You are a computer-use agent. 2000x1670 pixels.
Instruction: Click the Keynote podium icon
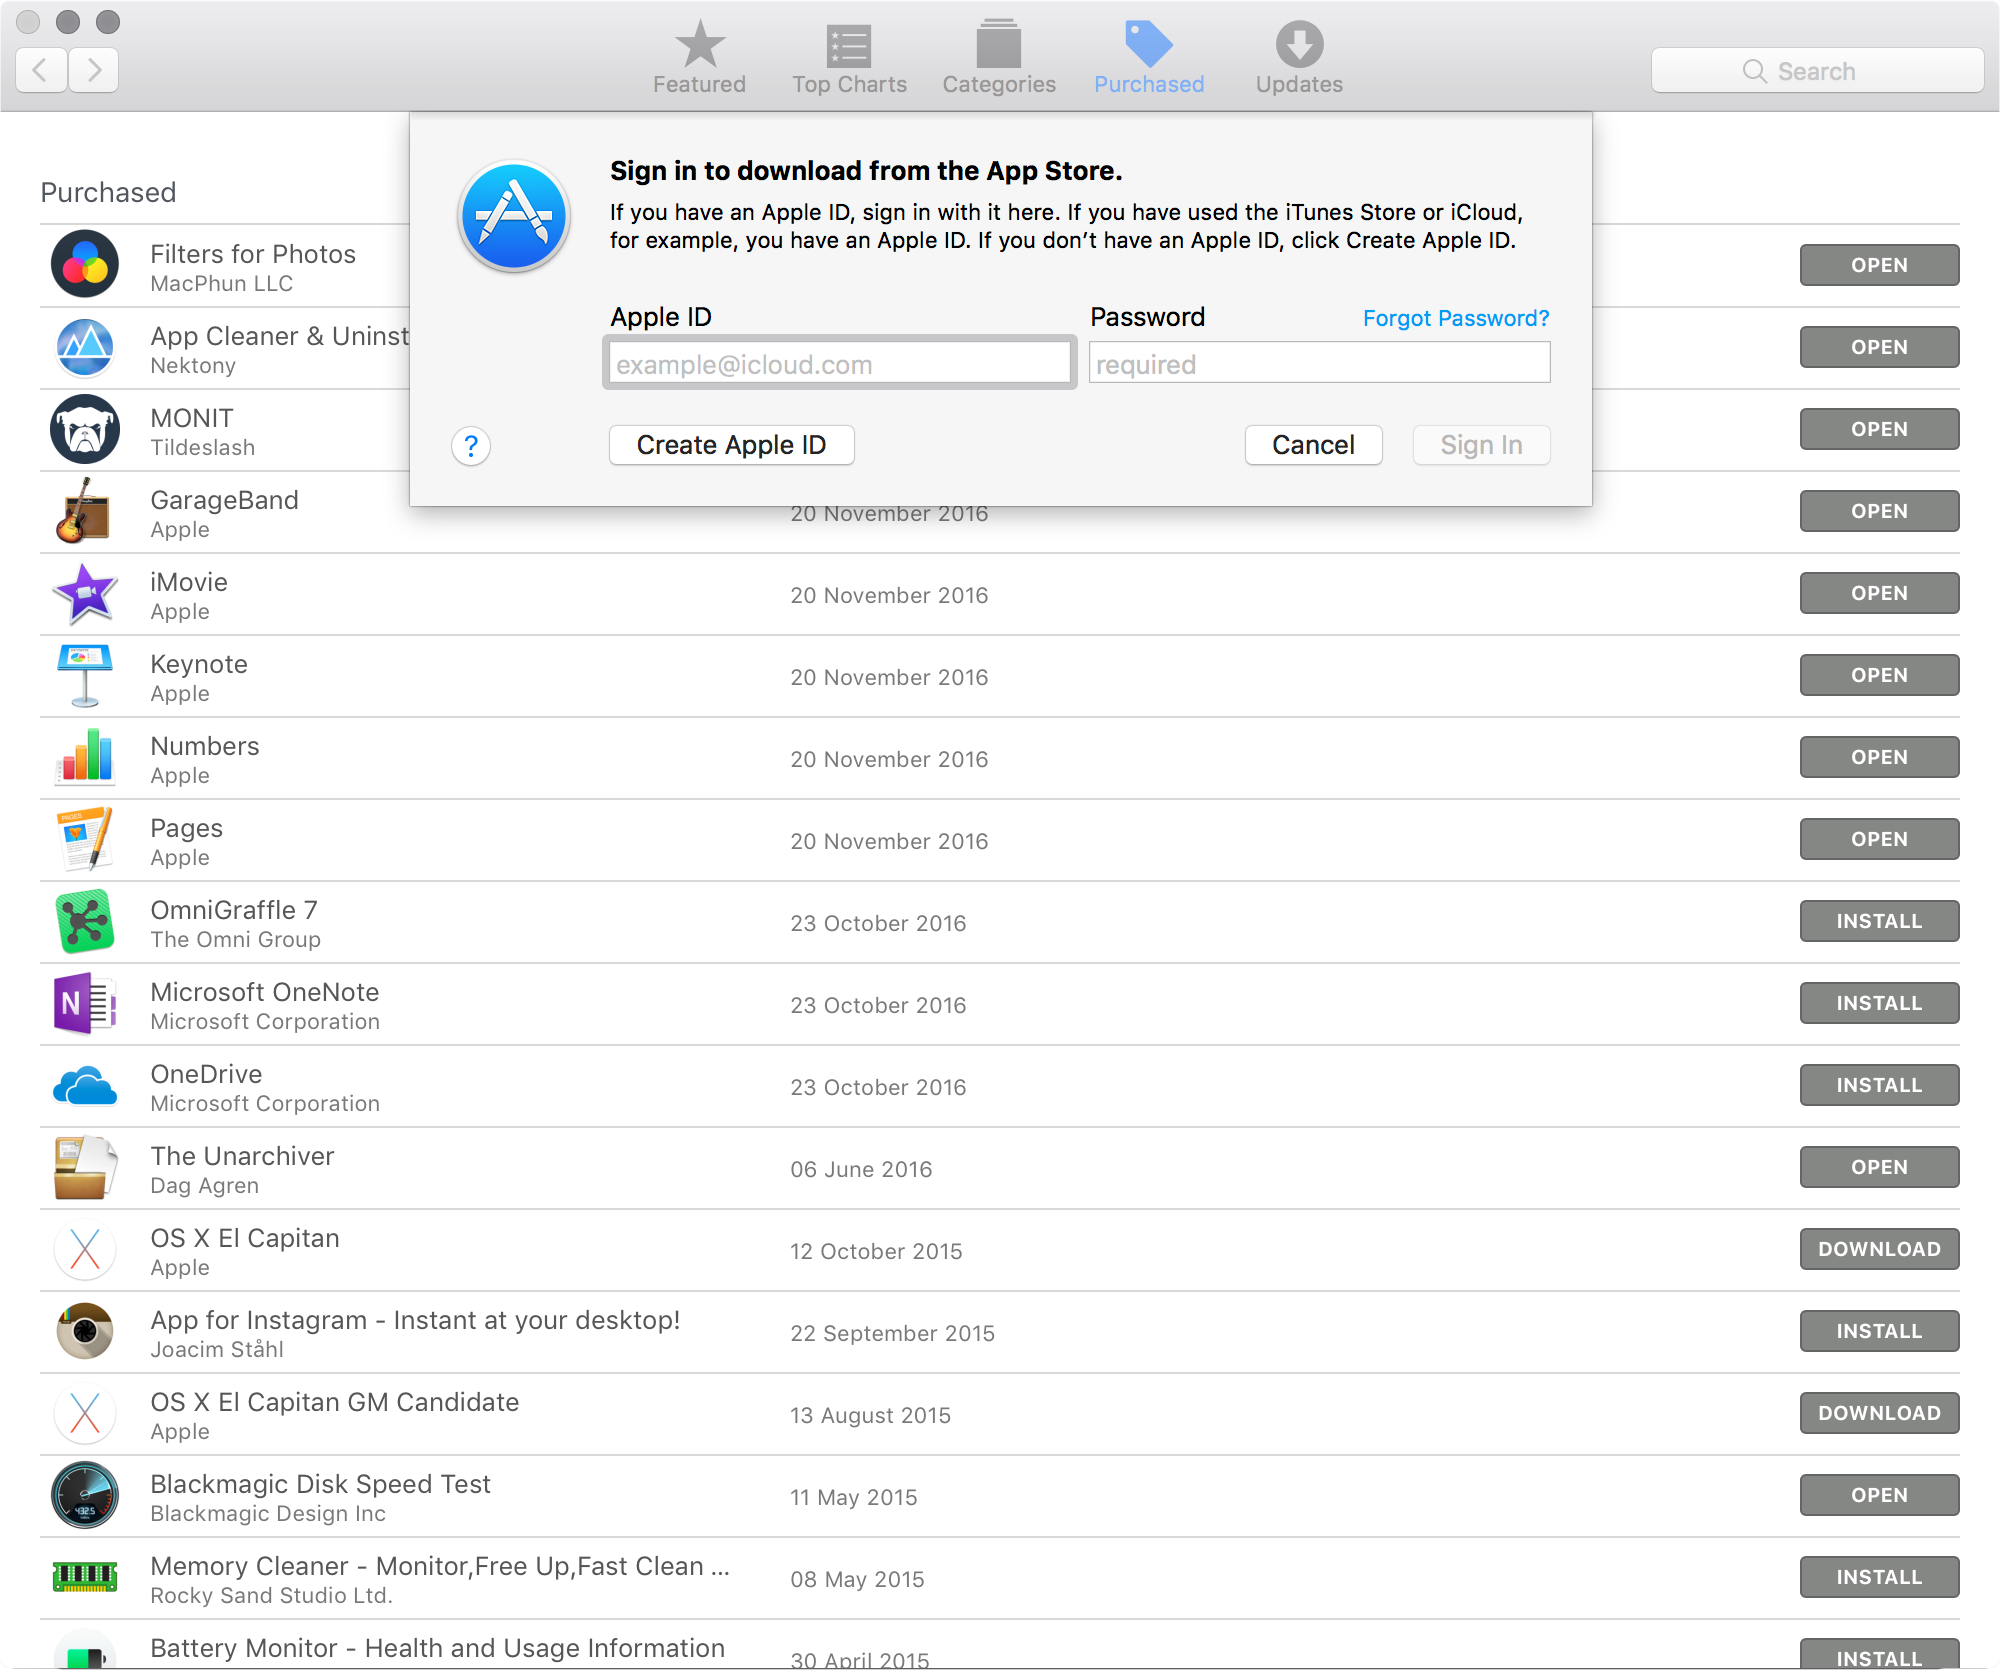tap(85, 675)
